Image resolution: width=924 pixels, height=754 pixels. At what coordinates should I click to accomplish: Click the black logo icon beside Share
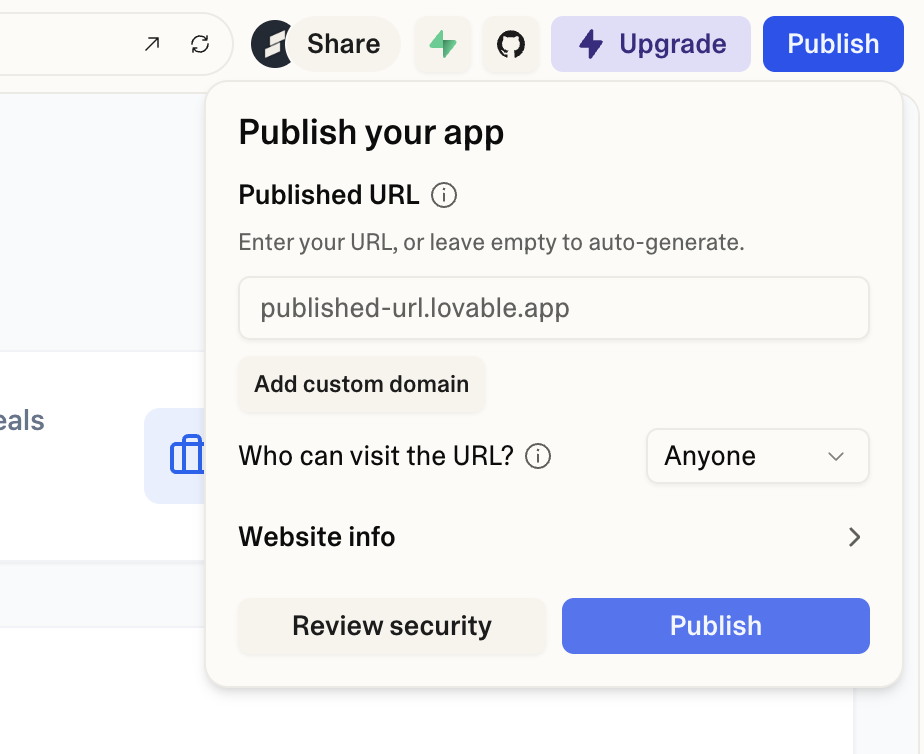[x=273, y=44]
